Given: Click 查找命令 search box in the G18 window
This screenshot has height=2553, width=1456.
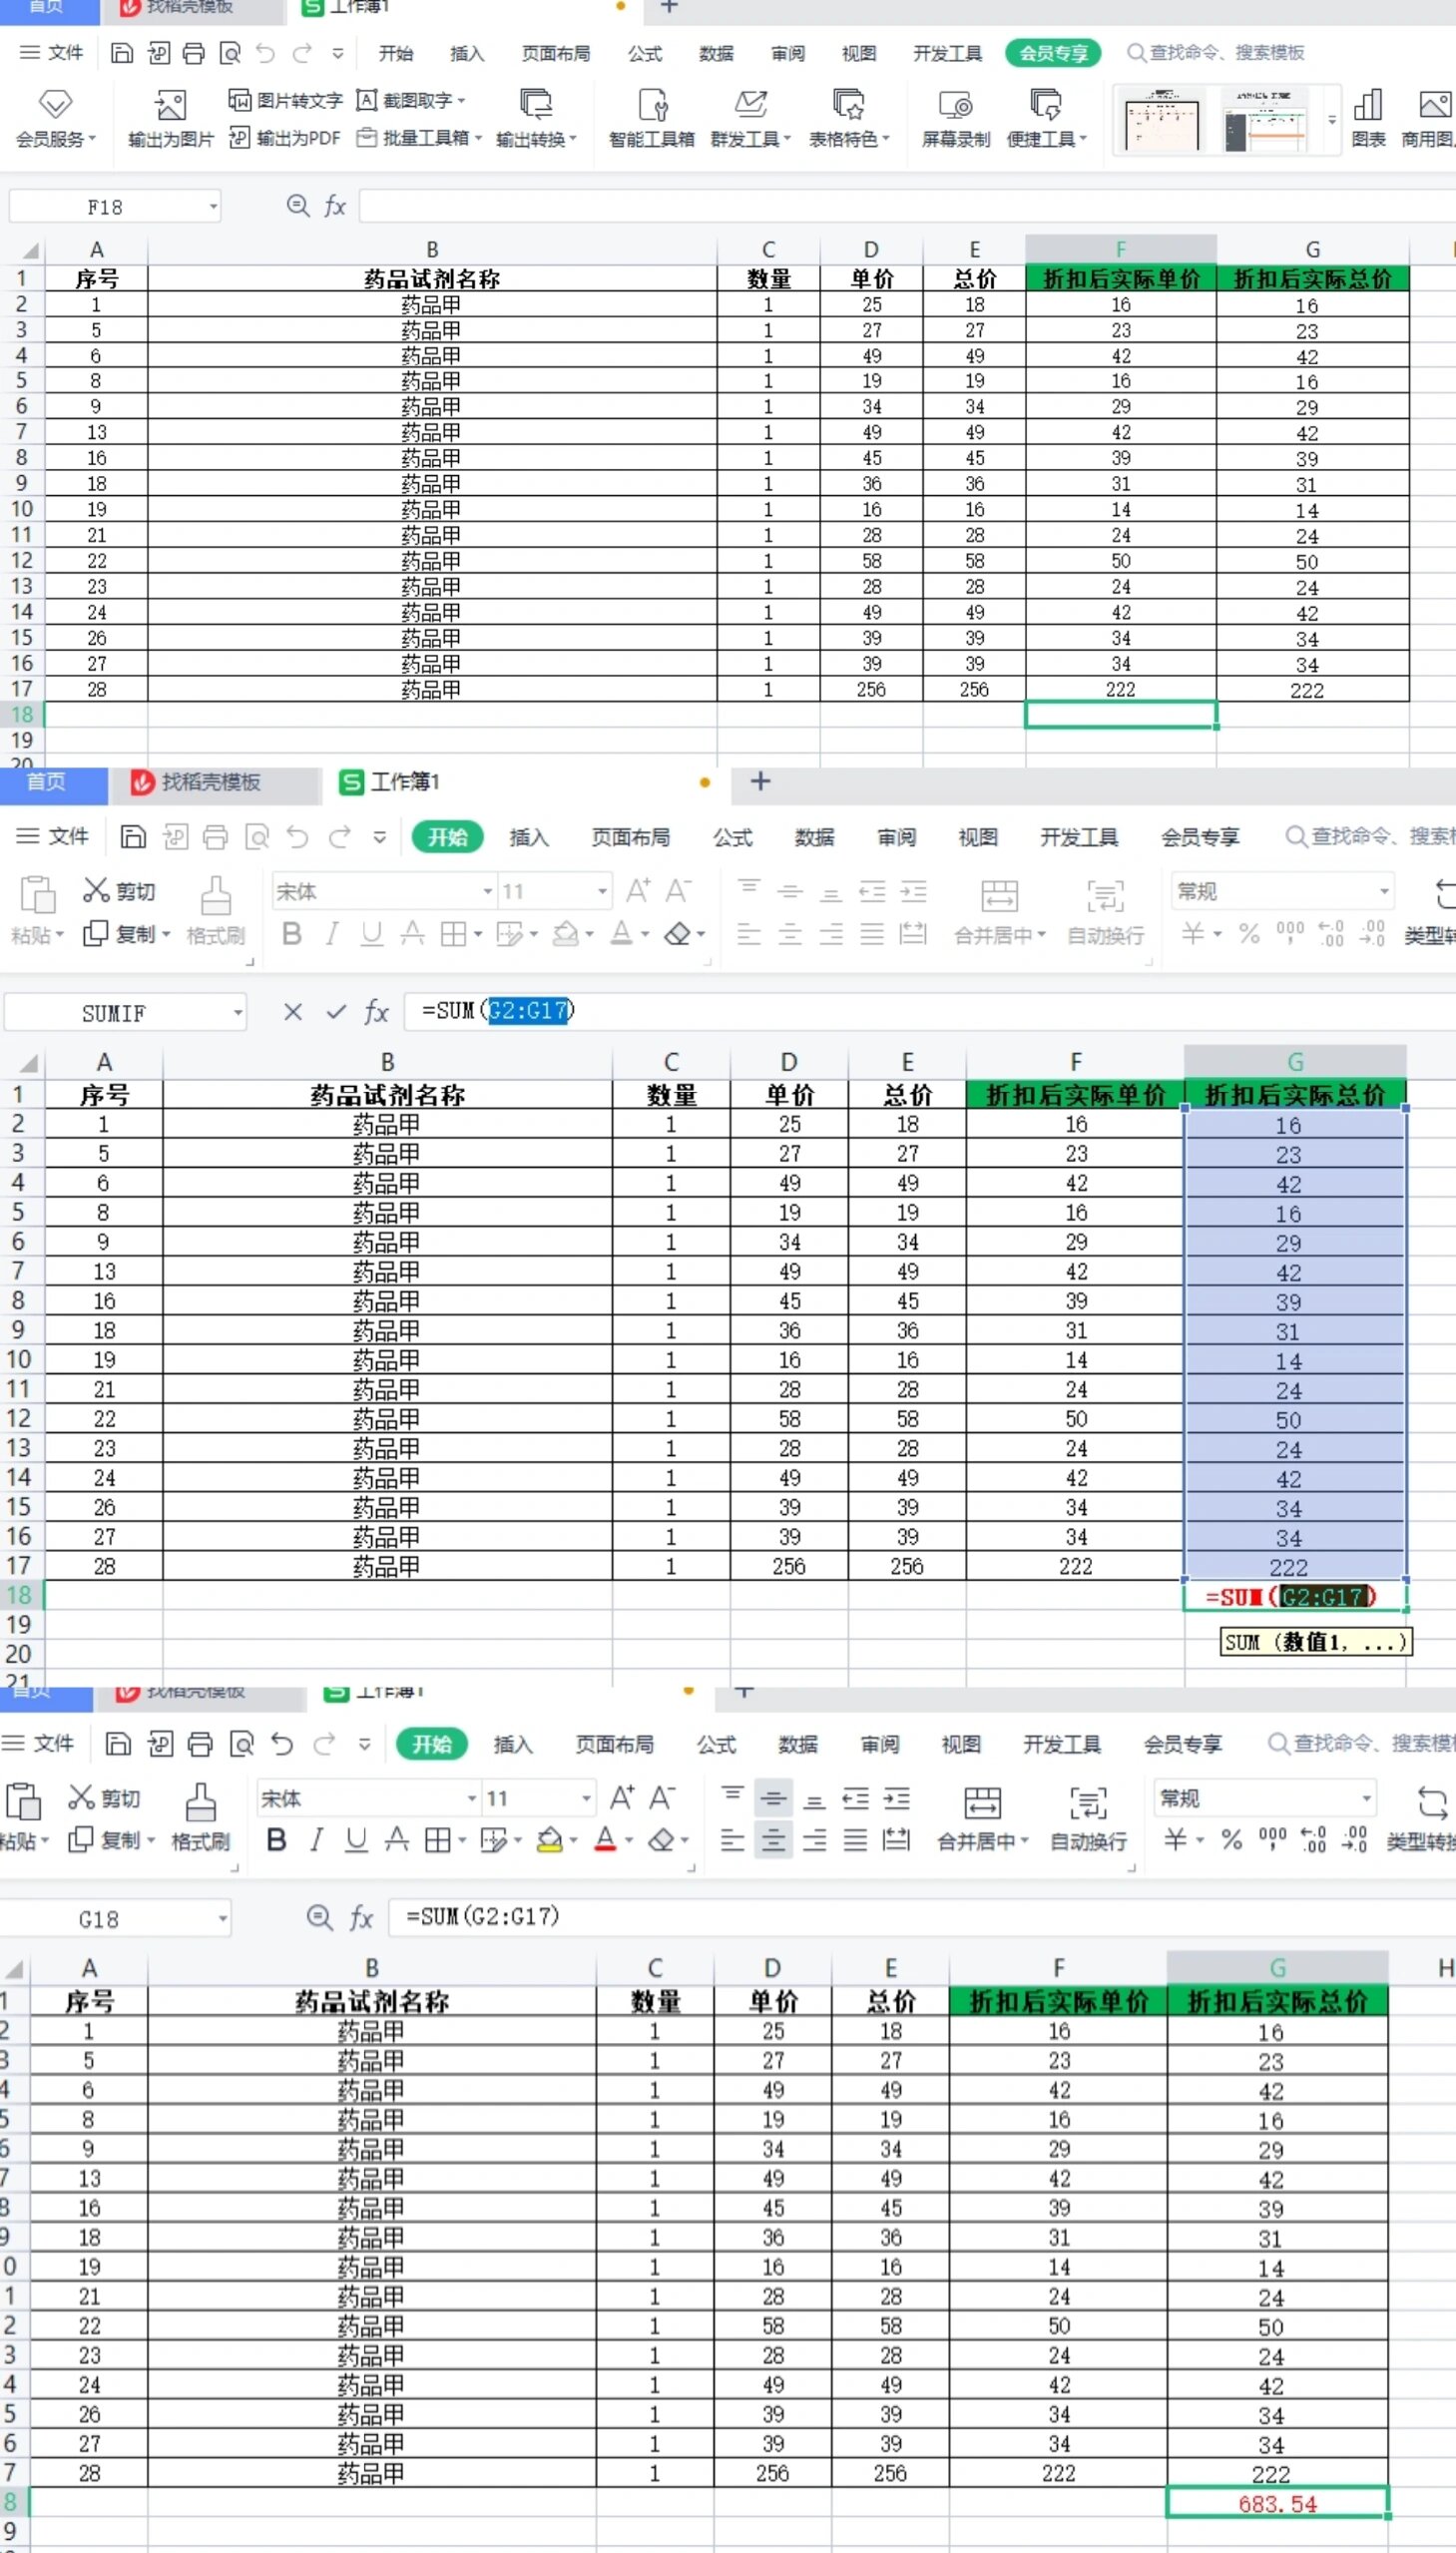Looking at the screenshot, I should point(1363,1744).
